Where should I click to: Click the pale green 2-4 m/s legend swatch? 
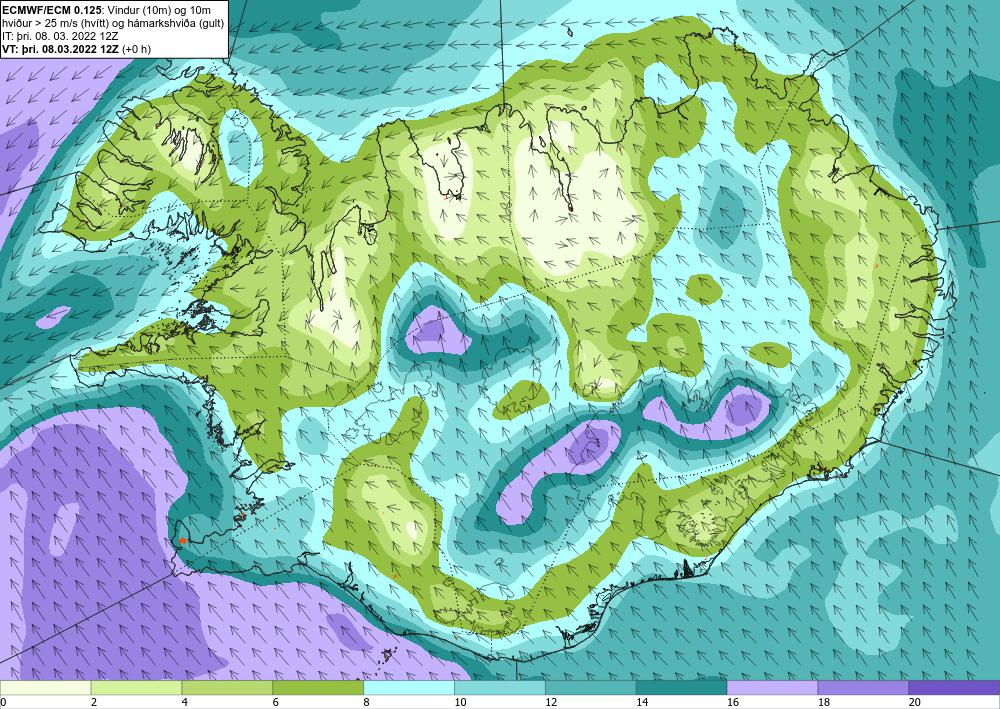pos(136,687)
